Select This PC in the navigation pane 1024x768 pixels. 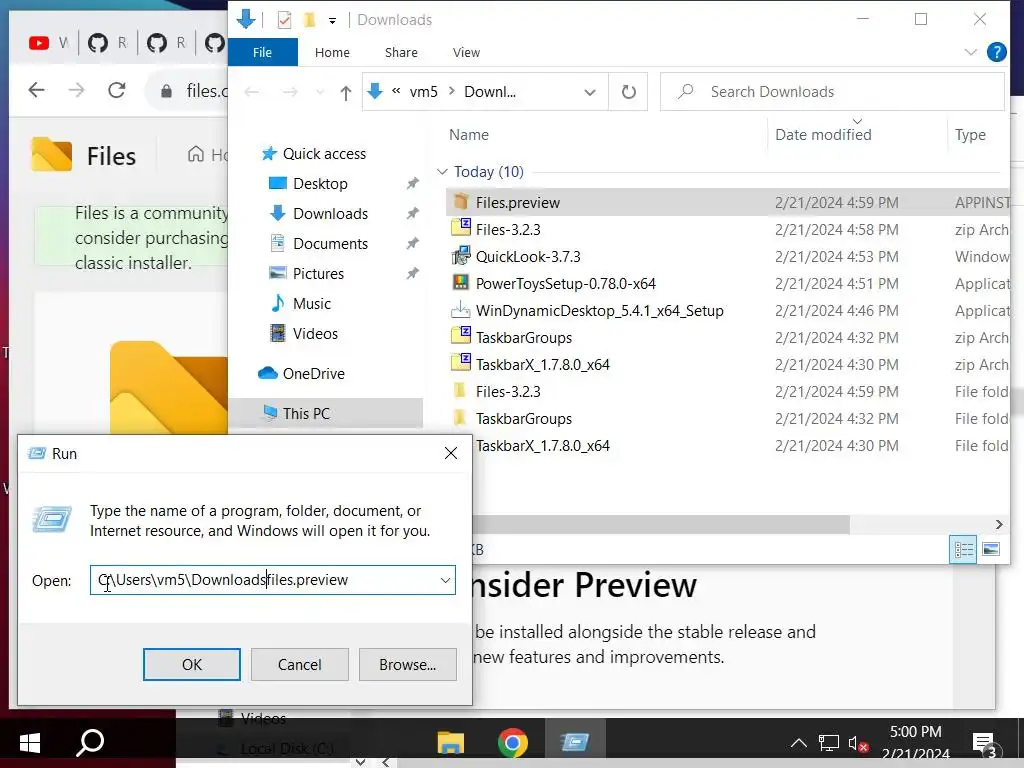[306, 413]
